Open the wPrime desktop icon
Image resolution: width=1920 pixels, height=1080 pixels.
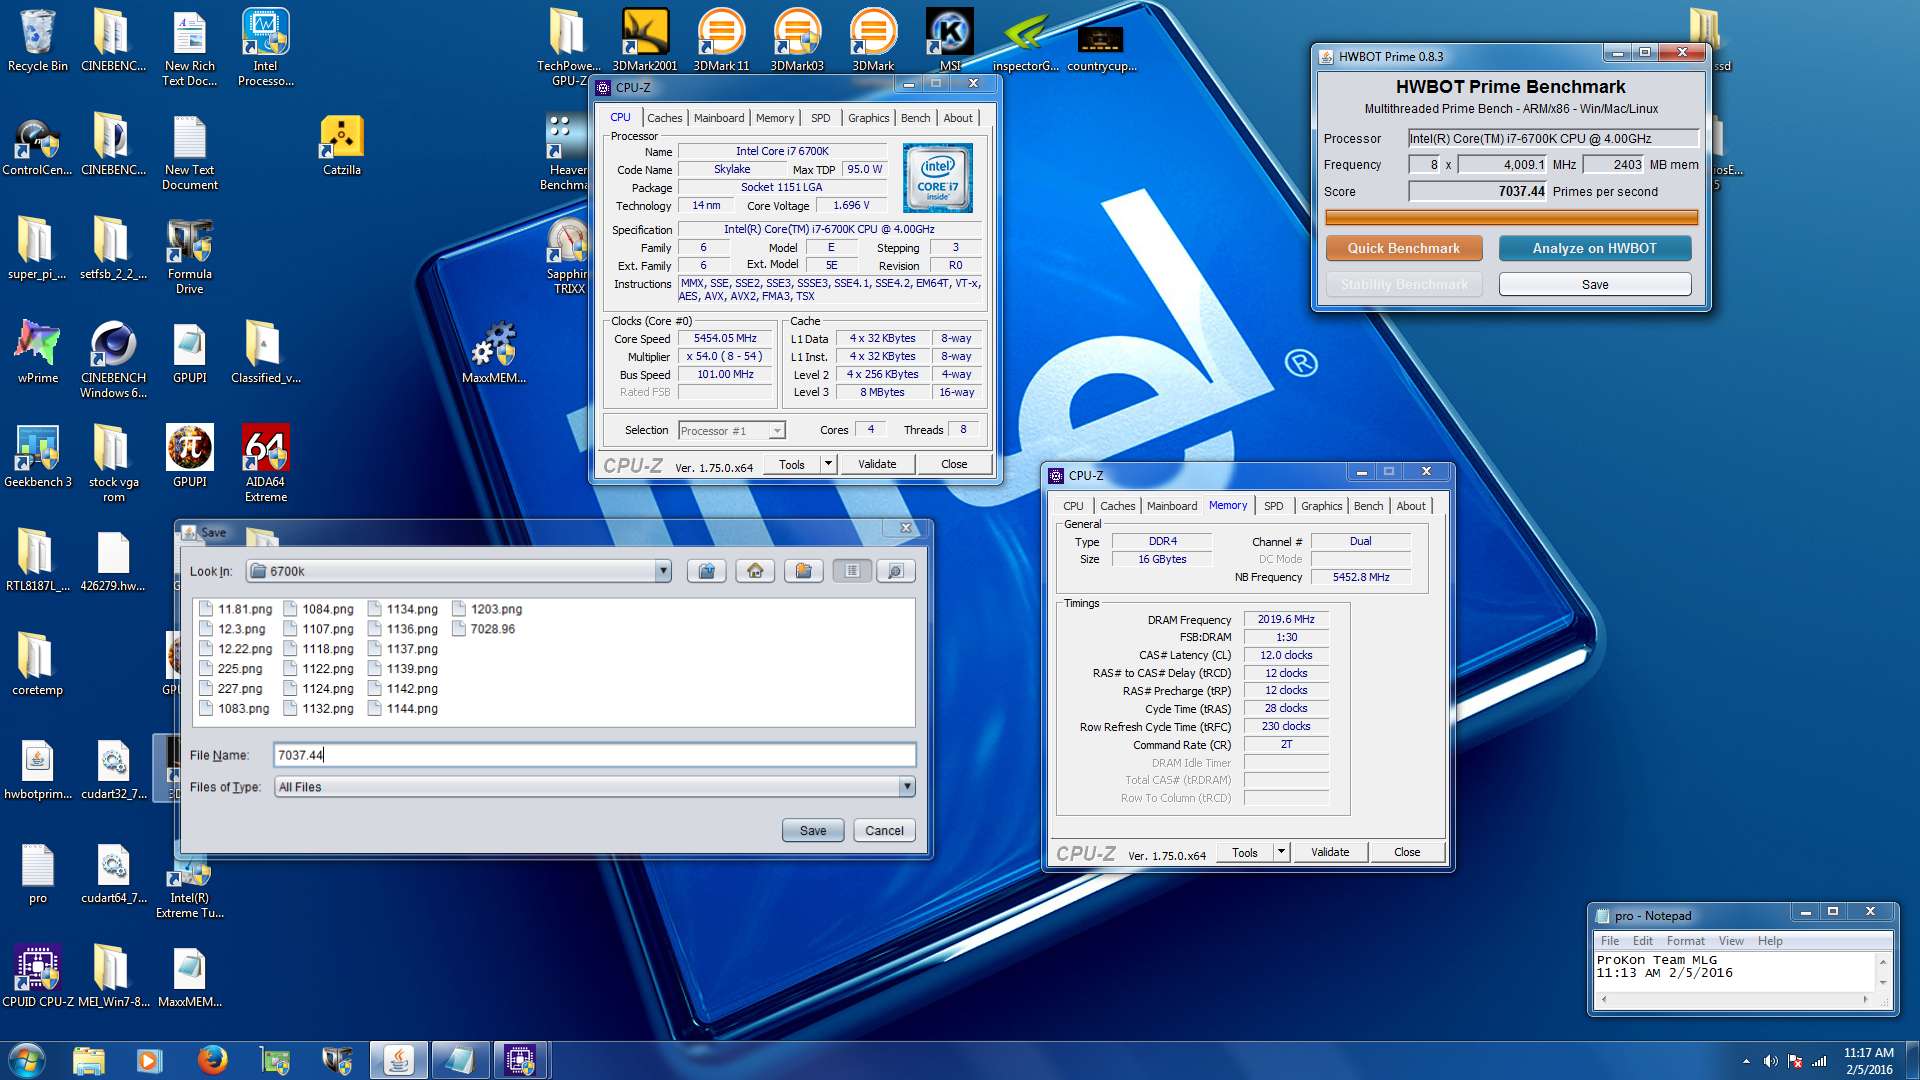(x=38, y=352)
